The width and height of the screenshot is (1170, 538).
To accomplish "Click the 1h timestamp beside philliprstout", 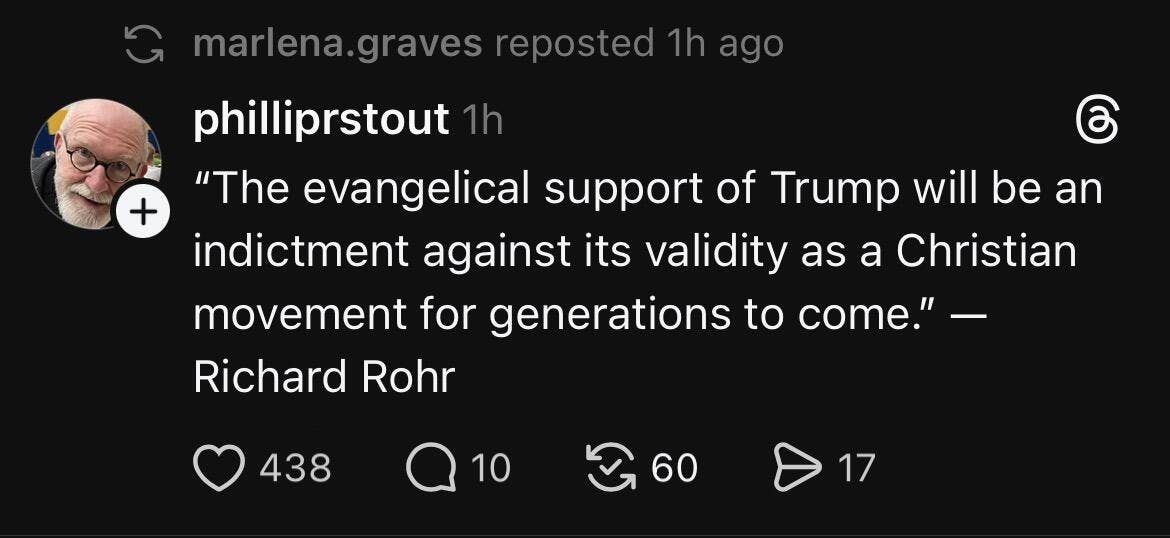I will pos(483,122).
